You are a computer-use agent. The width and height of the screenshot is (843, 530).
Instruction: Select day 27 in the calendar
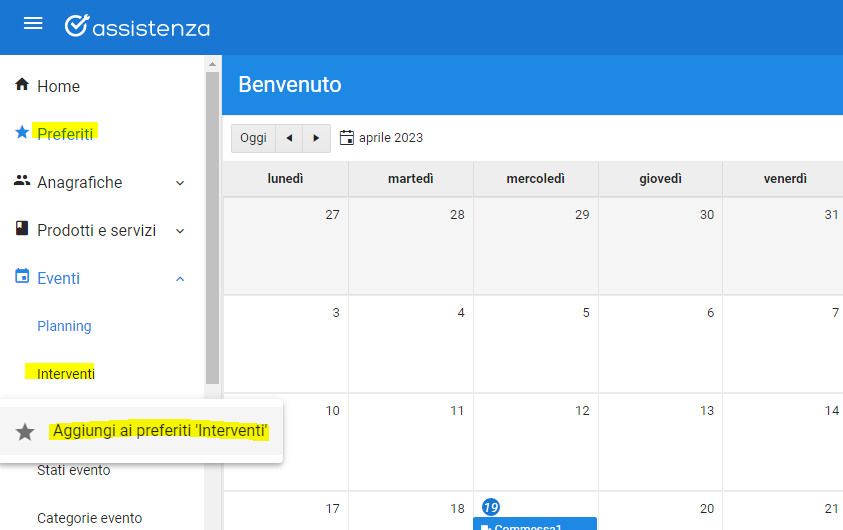click(332, 214)
